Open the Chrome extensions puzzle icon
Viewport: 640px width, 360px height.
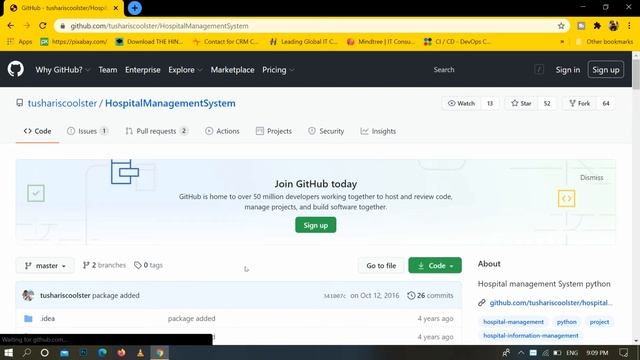click(x=597, y=26)
